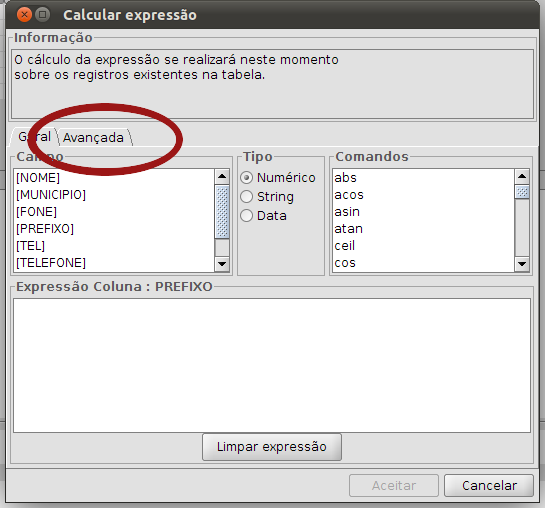Image resolution: width=545 pixels, height=508 pixels.
Task: Close the Calcular expressão dialog
Action: pyautogui.click(x=24, y=15)
